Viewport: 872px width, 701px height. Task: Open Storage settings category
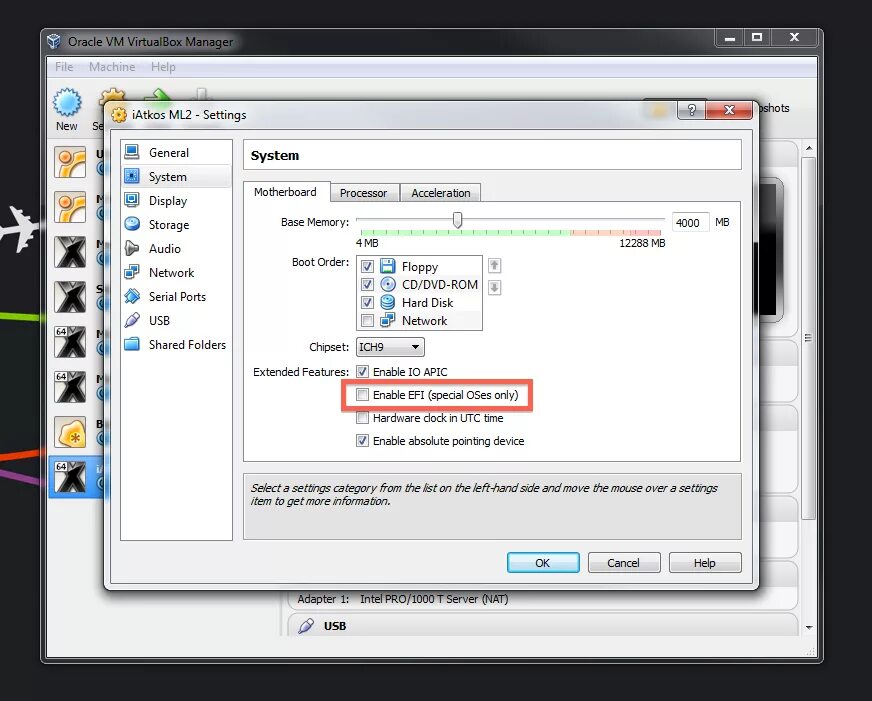click(176, 225)
